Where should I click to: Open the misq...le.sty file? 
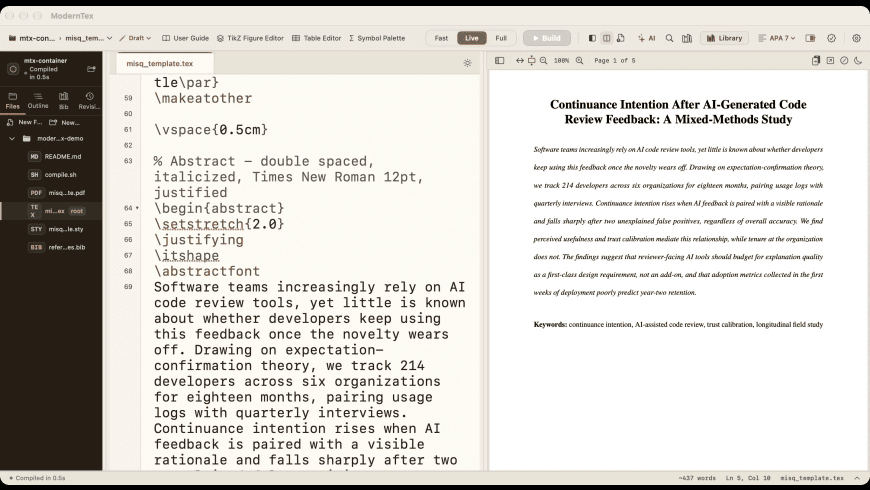tap(51, 229)
